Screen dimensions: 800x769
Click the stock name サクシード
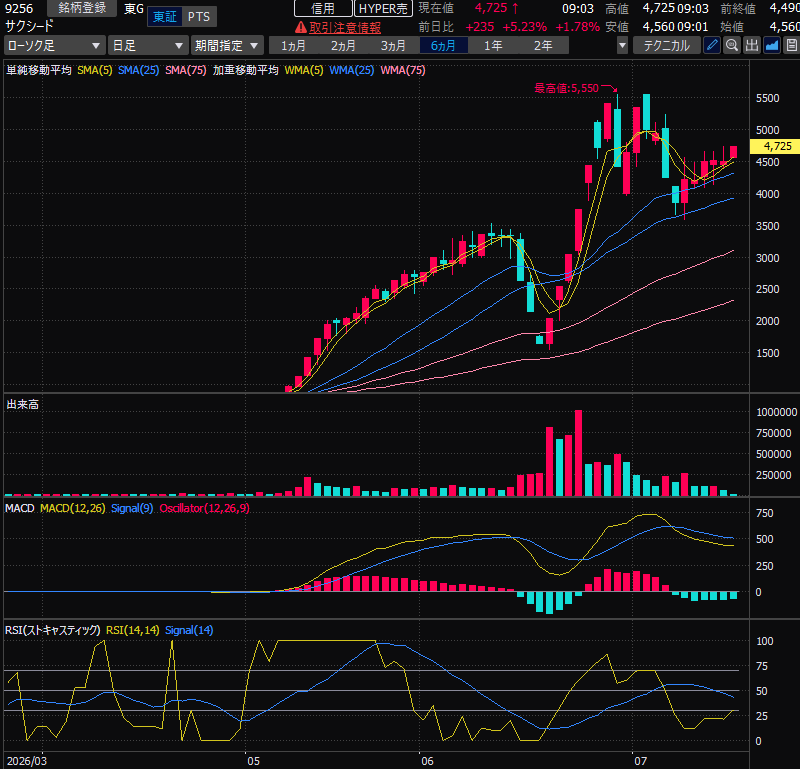pos(29,26)
